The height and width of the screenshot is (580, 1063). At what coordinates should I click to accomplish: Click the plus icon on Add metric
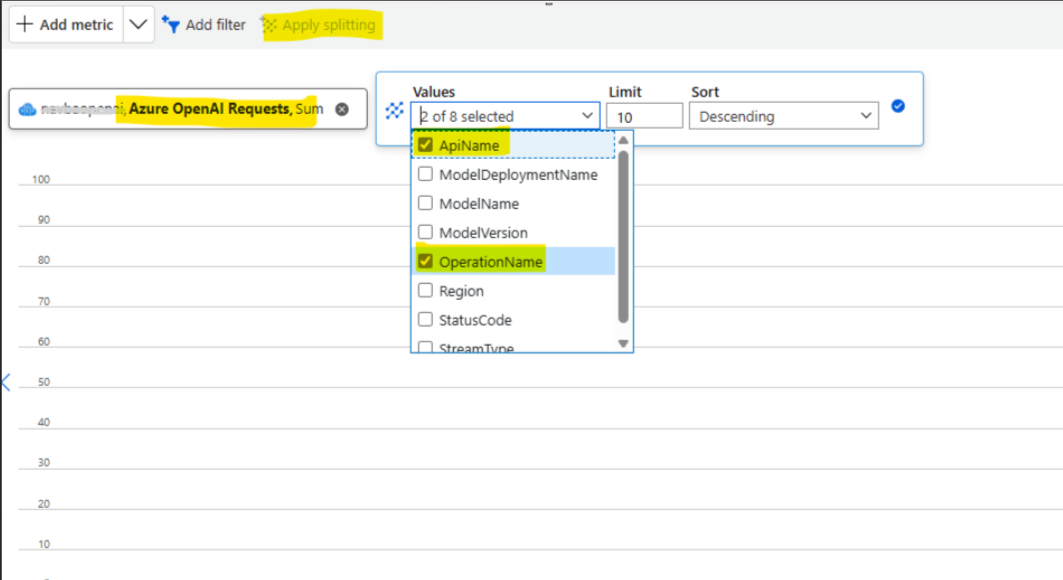click(x=24, y=24)
